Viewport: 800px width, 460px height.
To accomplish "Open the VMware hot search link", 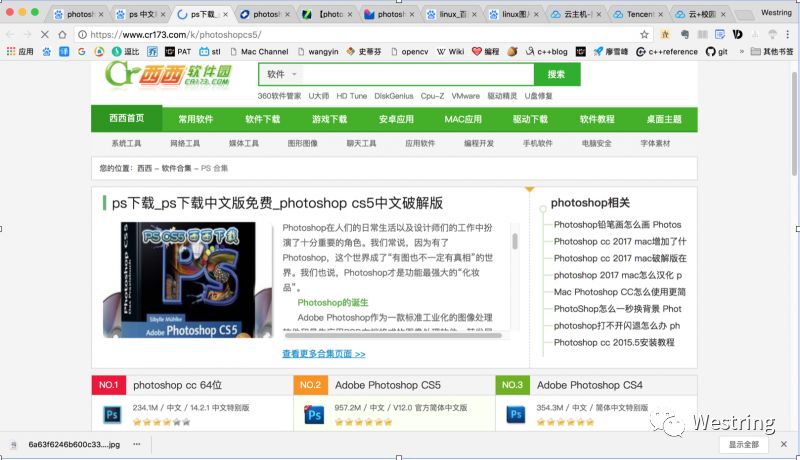I will click(x=465, y=96).
